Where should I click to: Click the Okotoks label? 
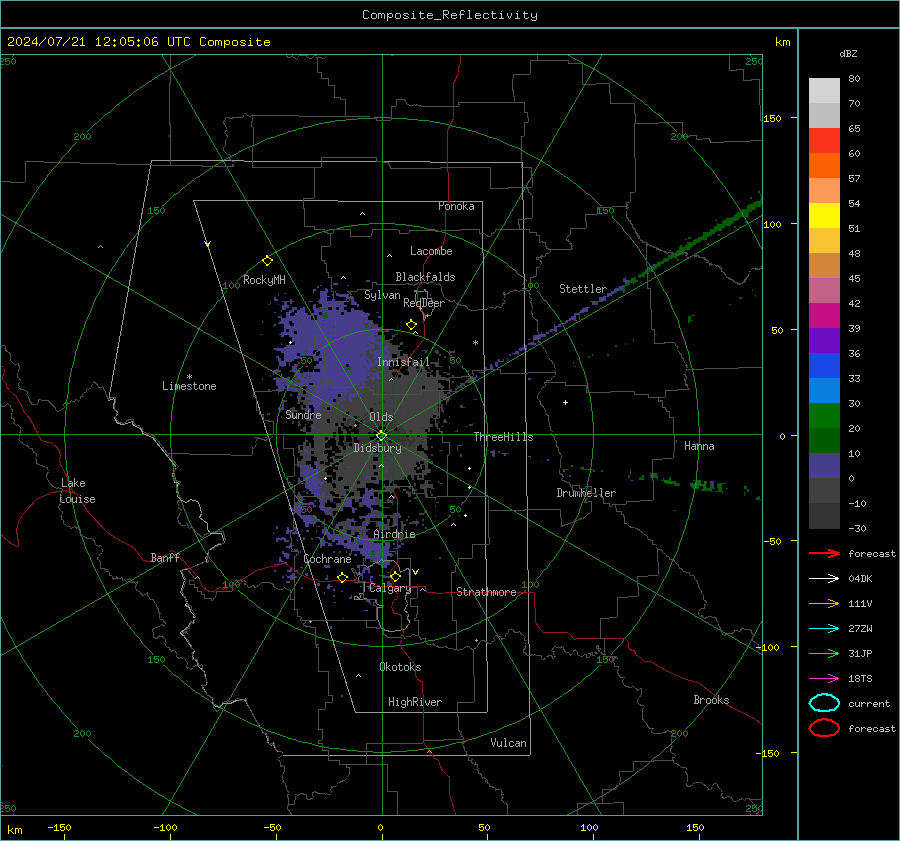[x=400, y=667]
